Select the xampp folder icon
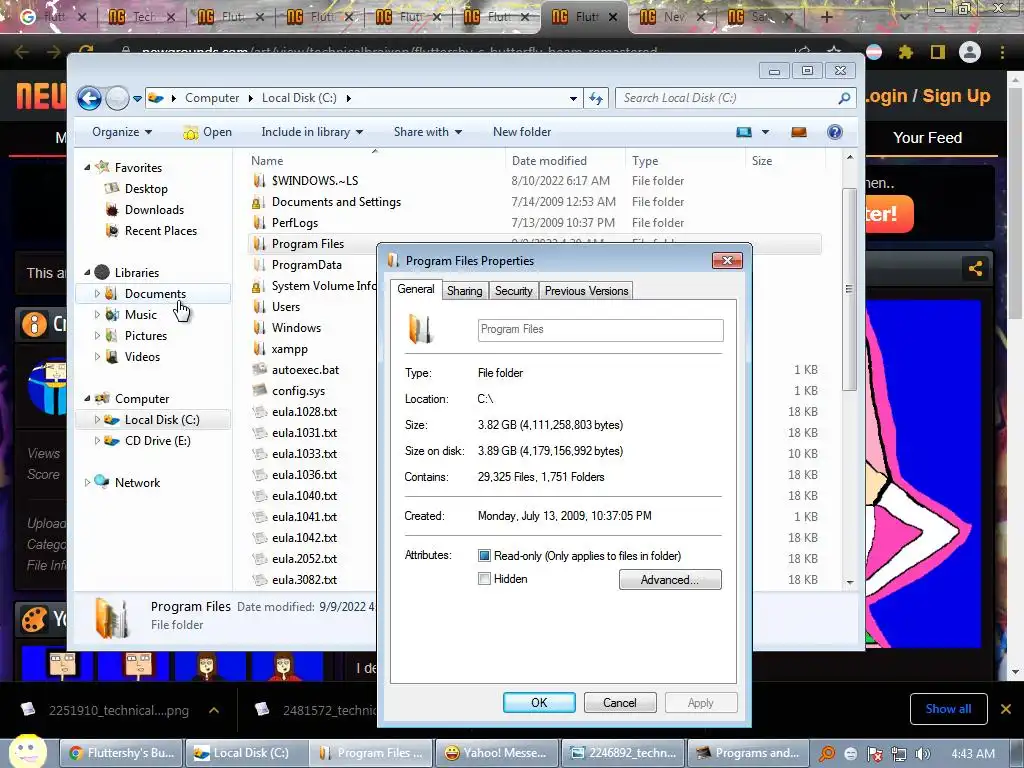Screen dimensions: 1024x768 pos(259,349)
